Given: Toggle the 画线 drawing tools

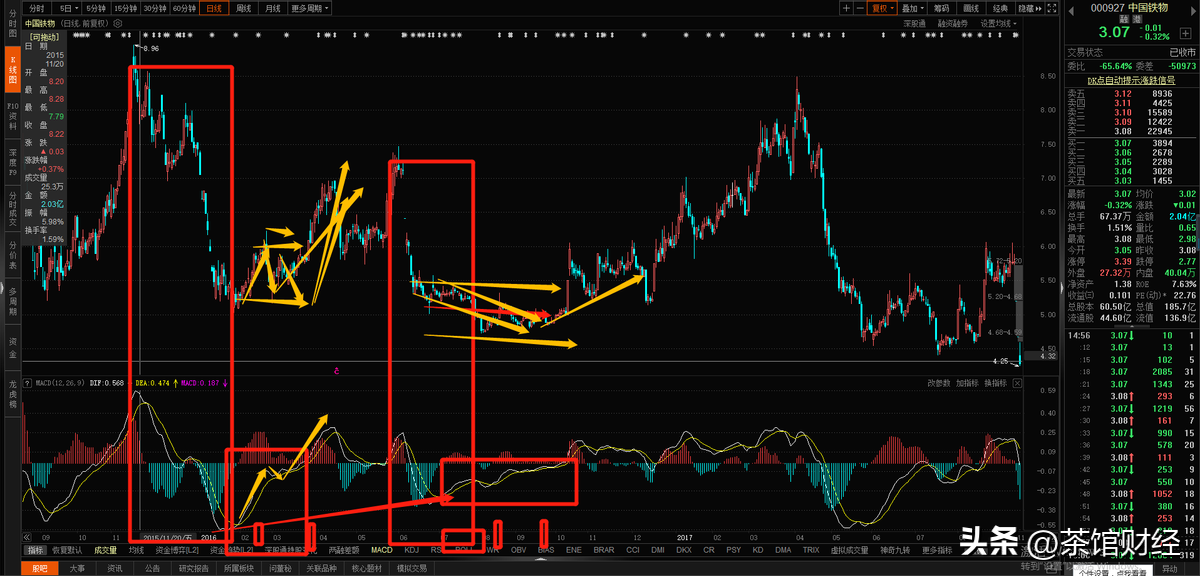Looking at the screenshot, I should pos(971,8).
